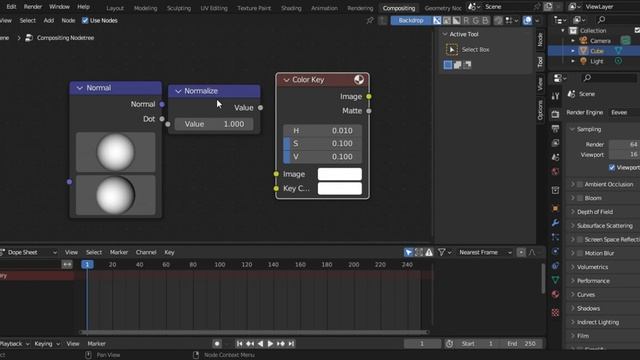The width and height of the screenshot is (640, 360).
Task: Enable the Ambient Occlusion checkbox
Action: [580, 184]
